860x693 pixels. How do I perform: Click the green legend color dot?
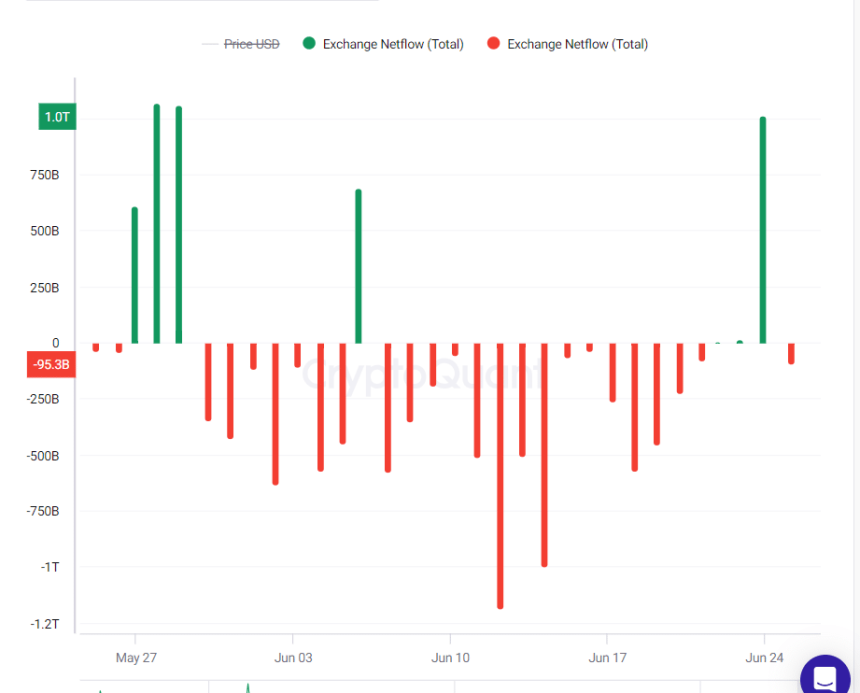(309, 44)
